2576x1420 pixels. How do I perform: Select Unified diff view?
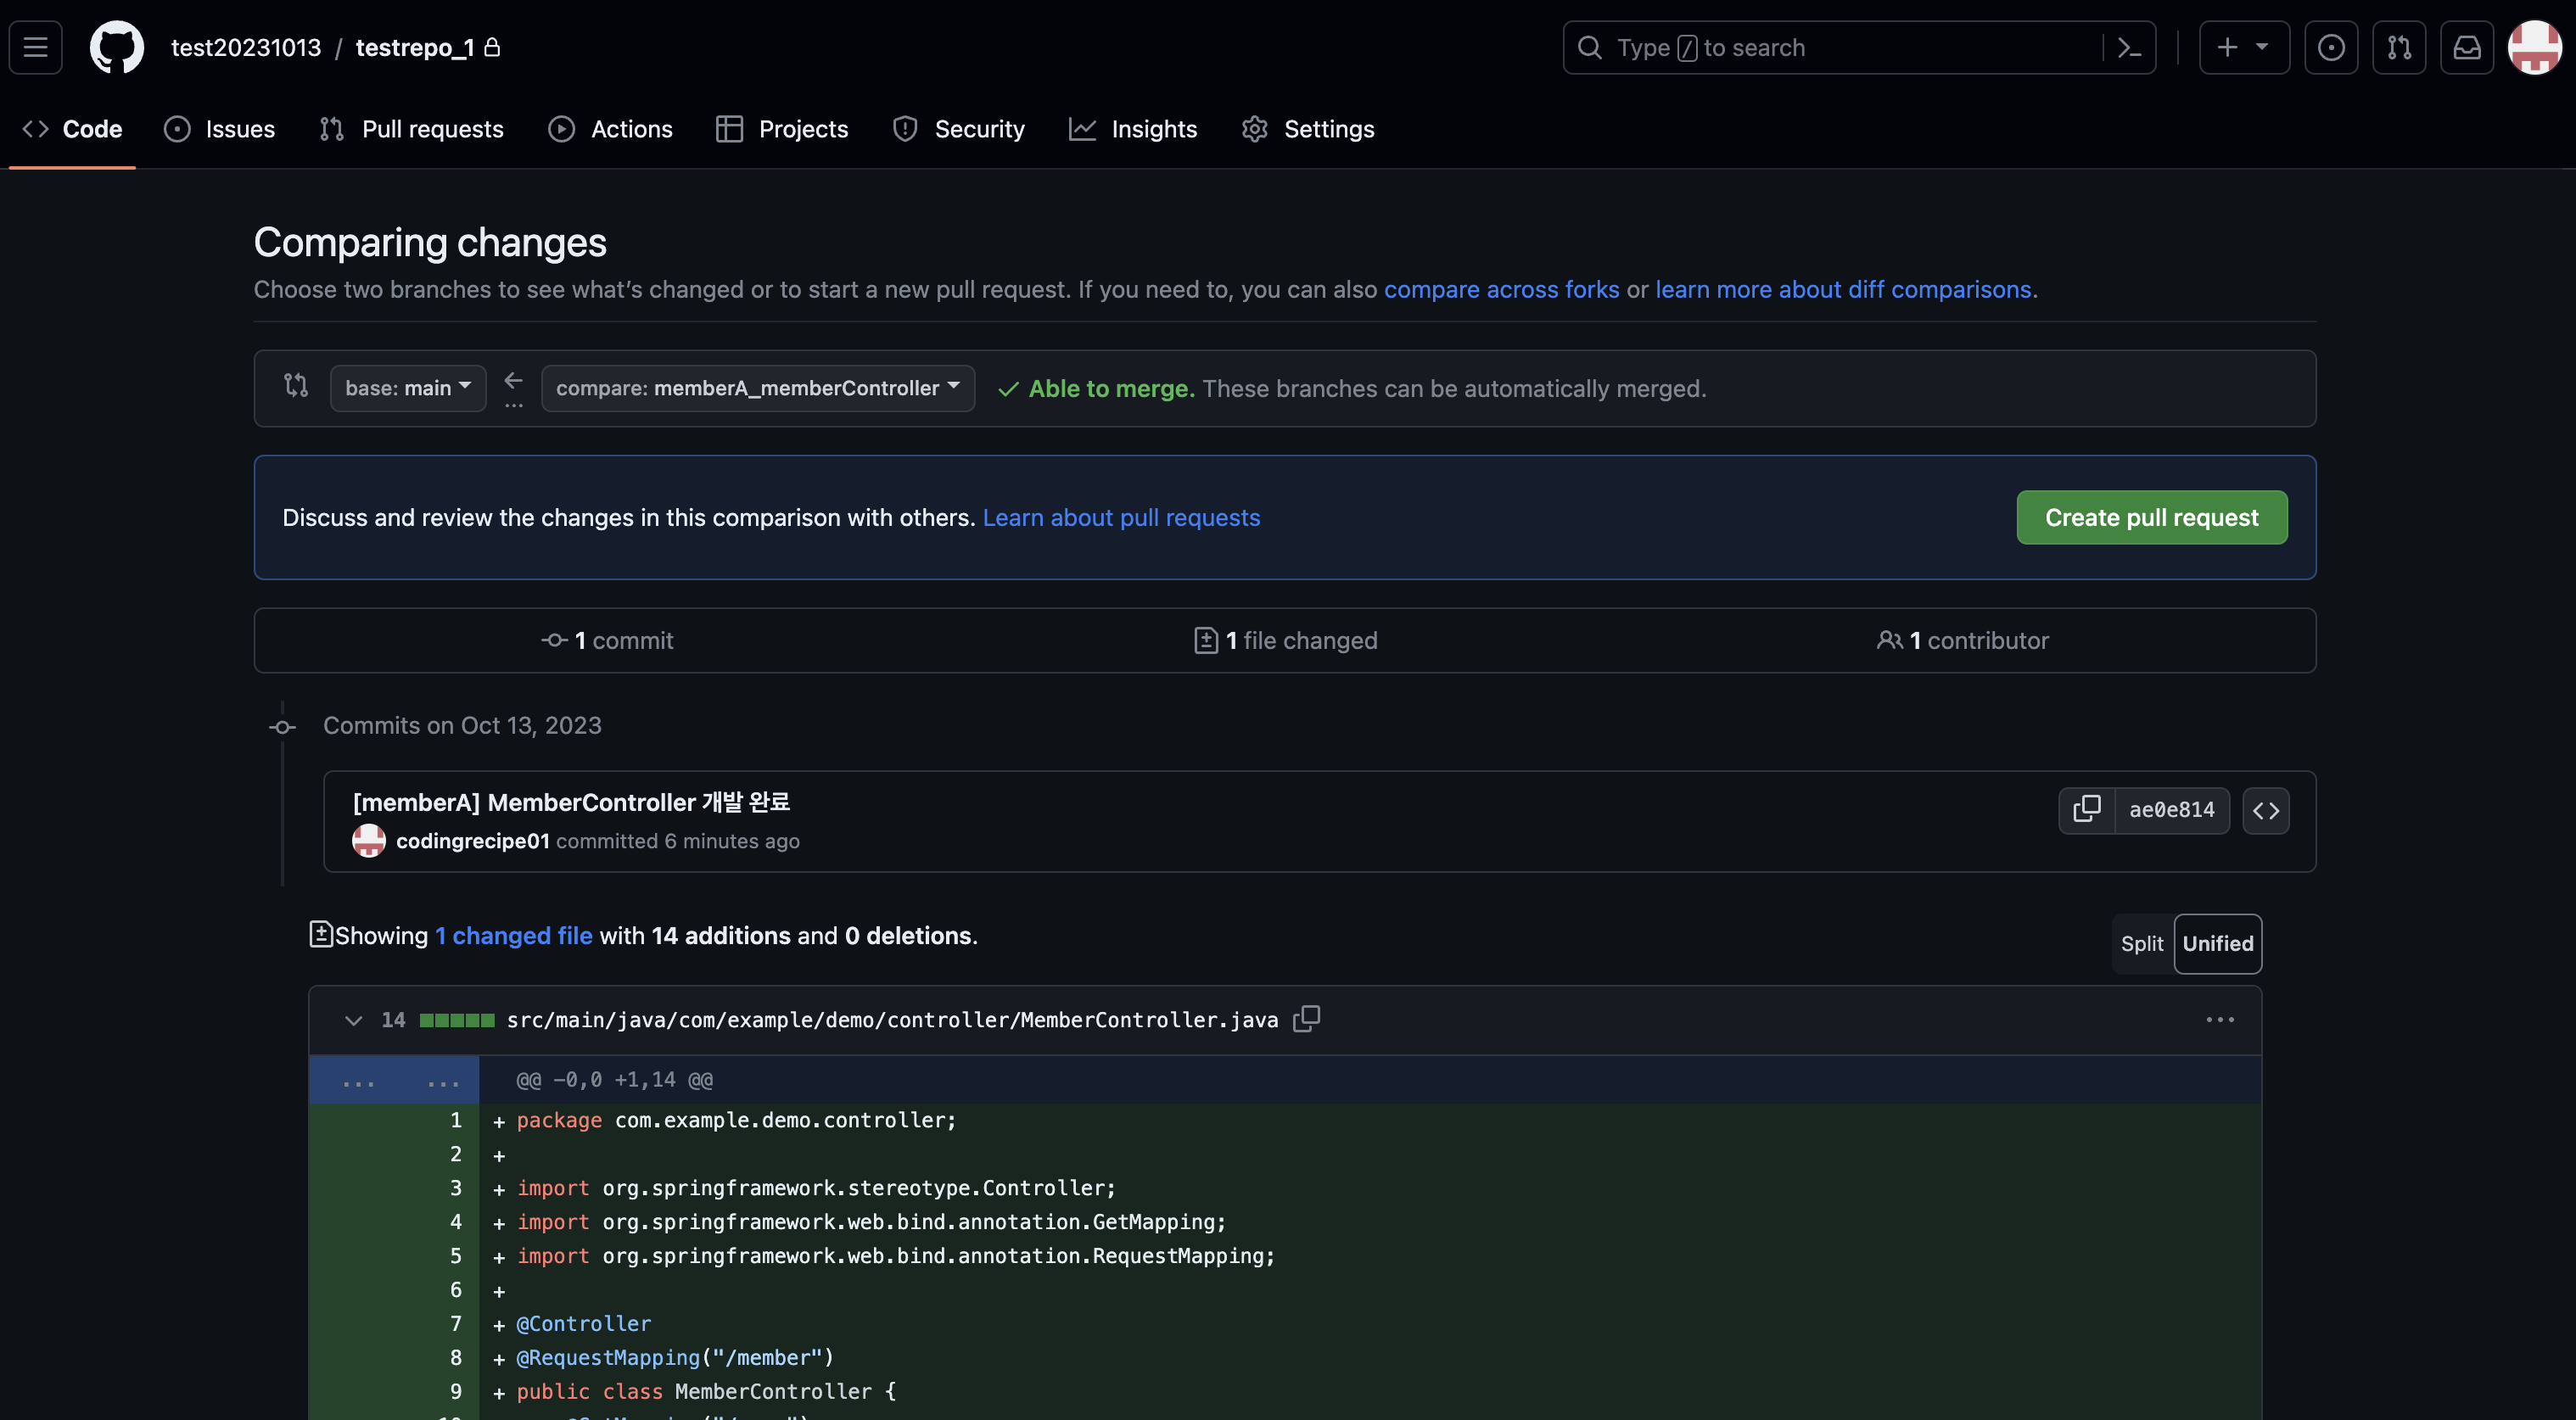coord(2217,943)
